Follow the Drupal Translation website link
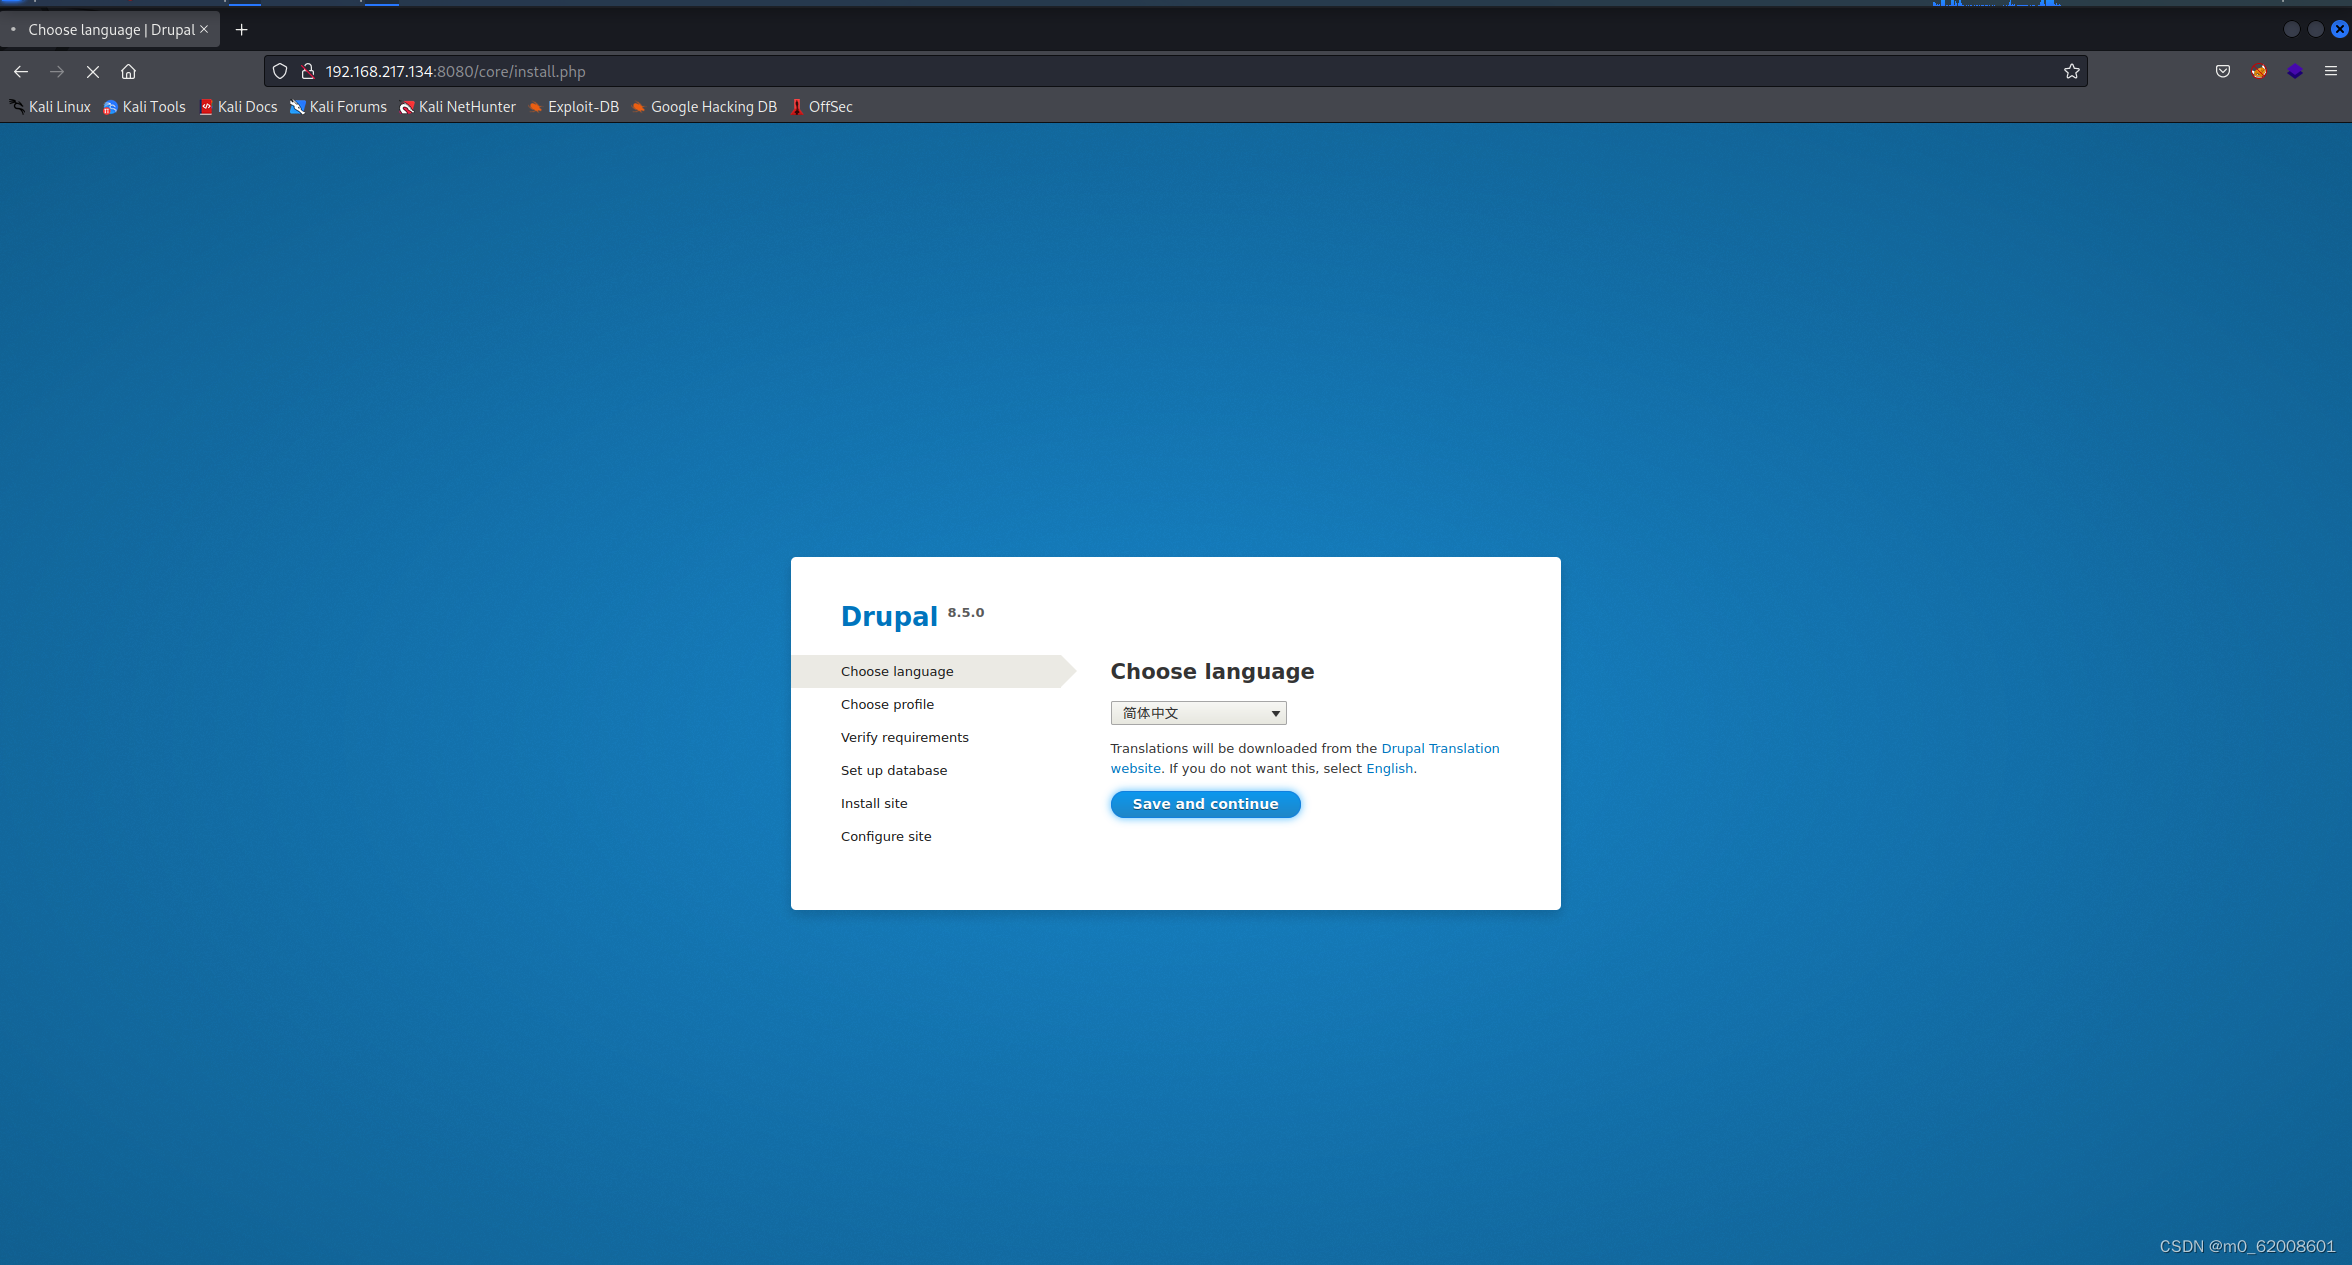This screenshot has height=1265, width=2352. coord(1439,748)
